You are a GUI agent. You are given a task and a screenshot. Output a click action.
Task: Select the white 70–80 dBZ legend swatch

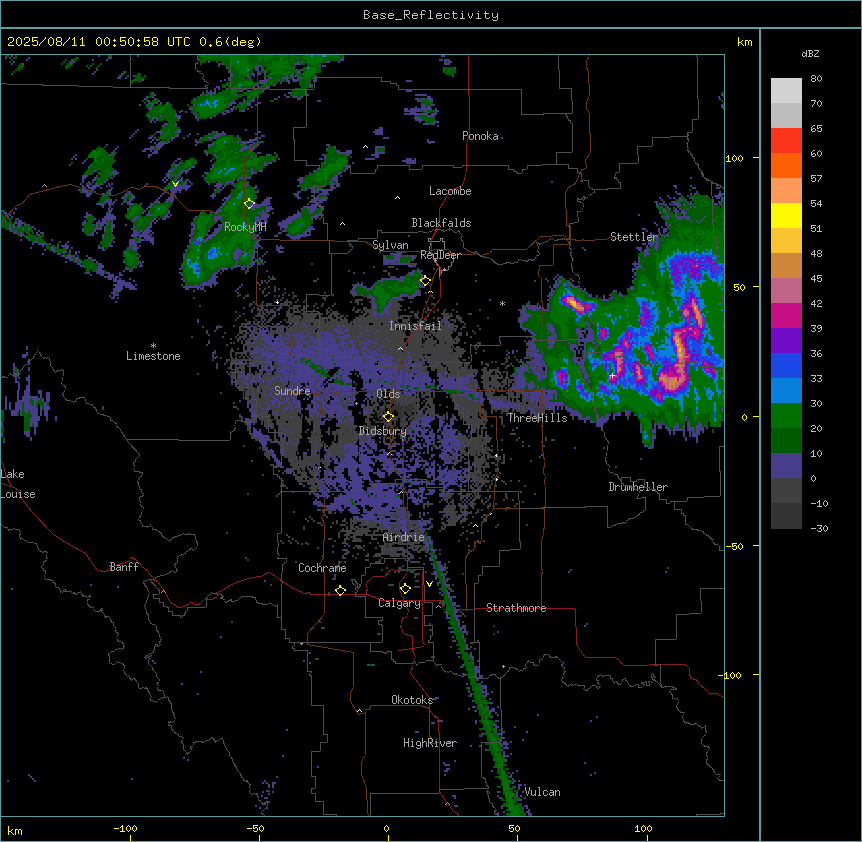point(786,91)
